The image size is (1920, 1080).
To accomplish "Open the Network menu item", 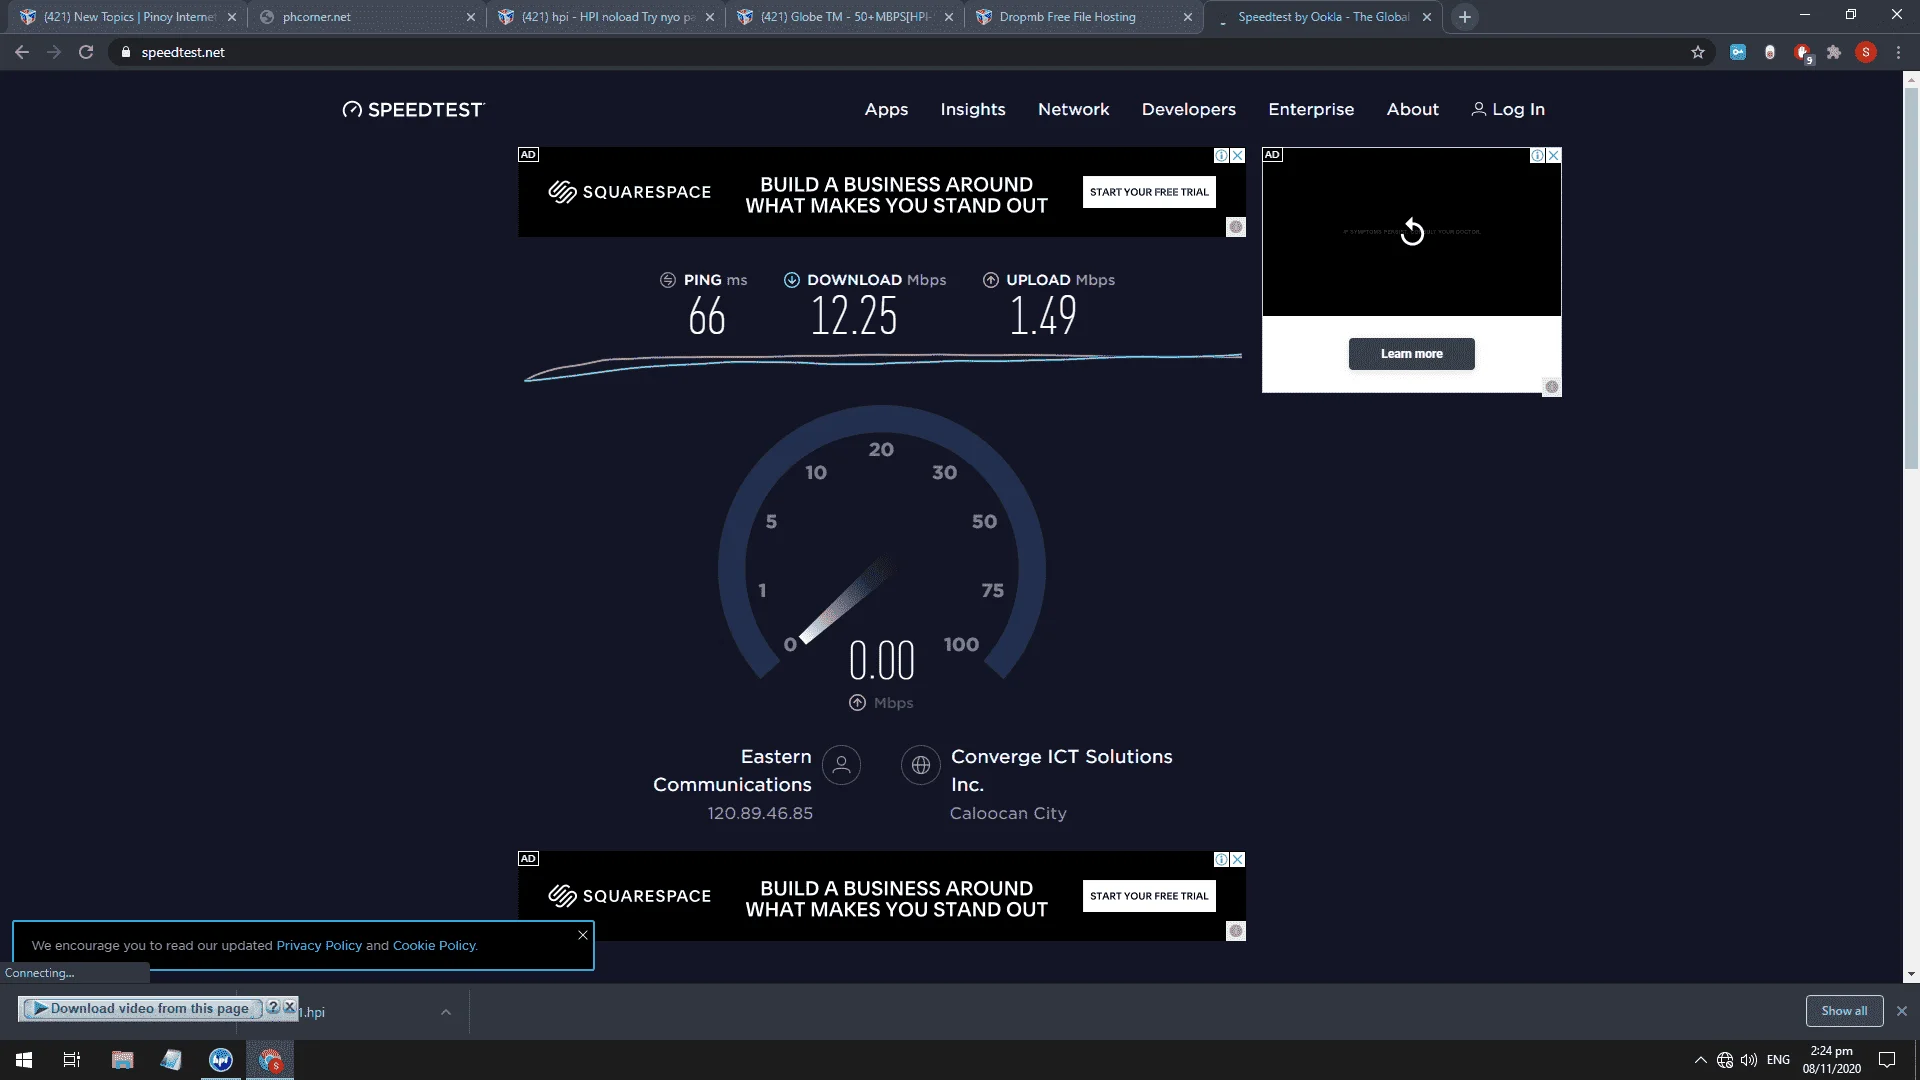I will (x=1073, y=110).
